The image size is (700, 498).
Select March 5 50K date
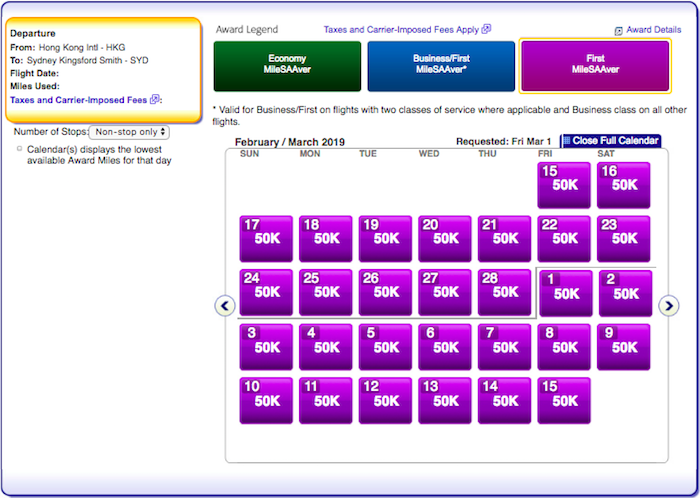(385, 347)
